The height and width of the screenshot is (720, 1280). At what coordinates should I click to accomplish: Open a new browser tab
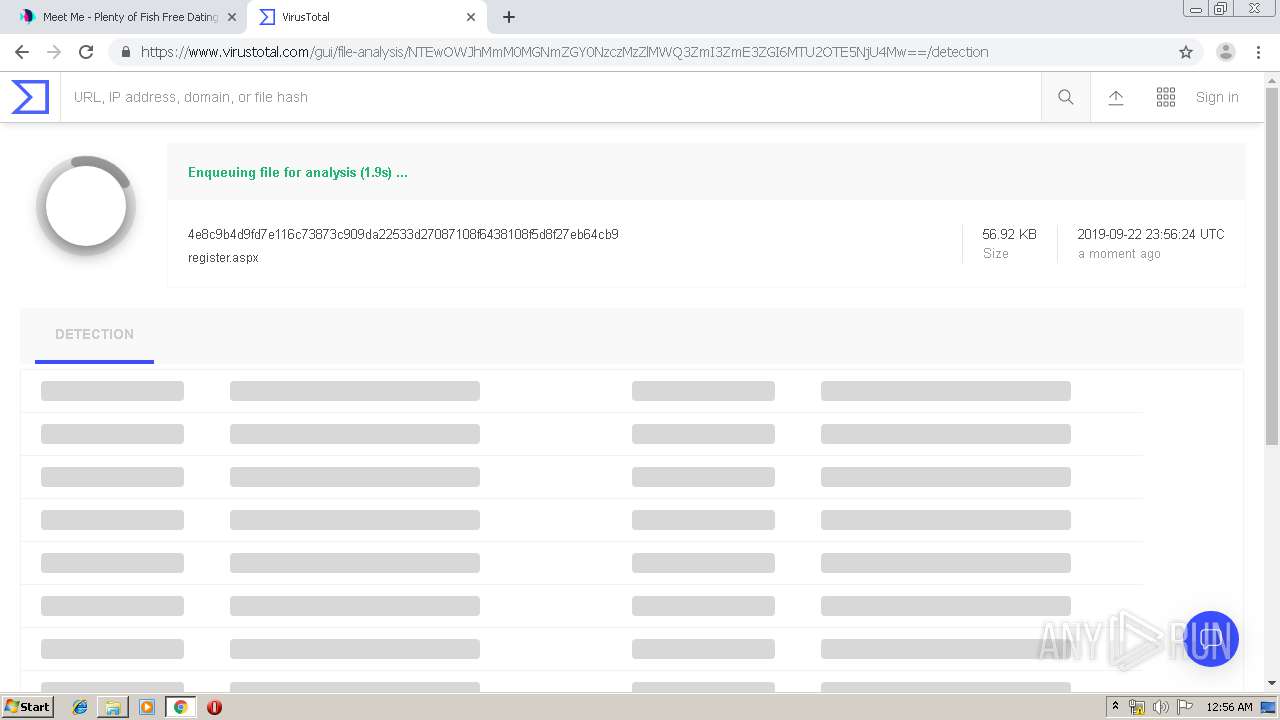pos(509,17)
